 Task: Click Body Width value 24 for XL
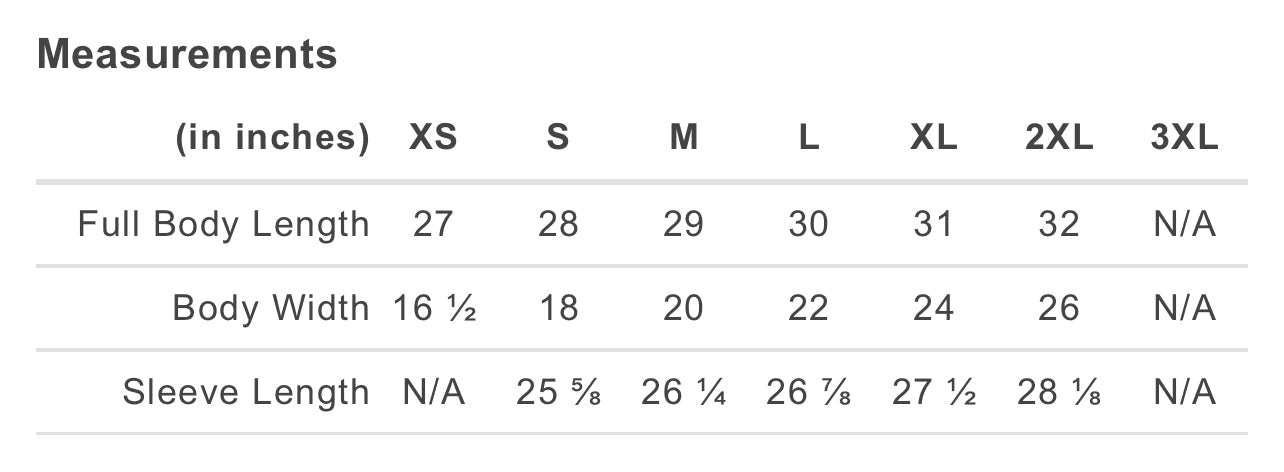click(x=934, y=308)
